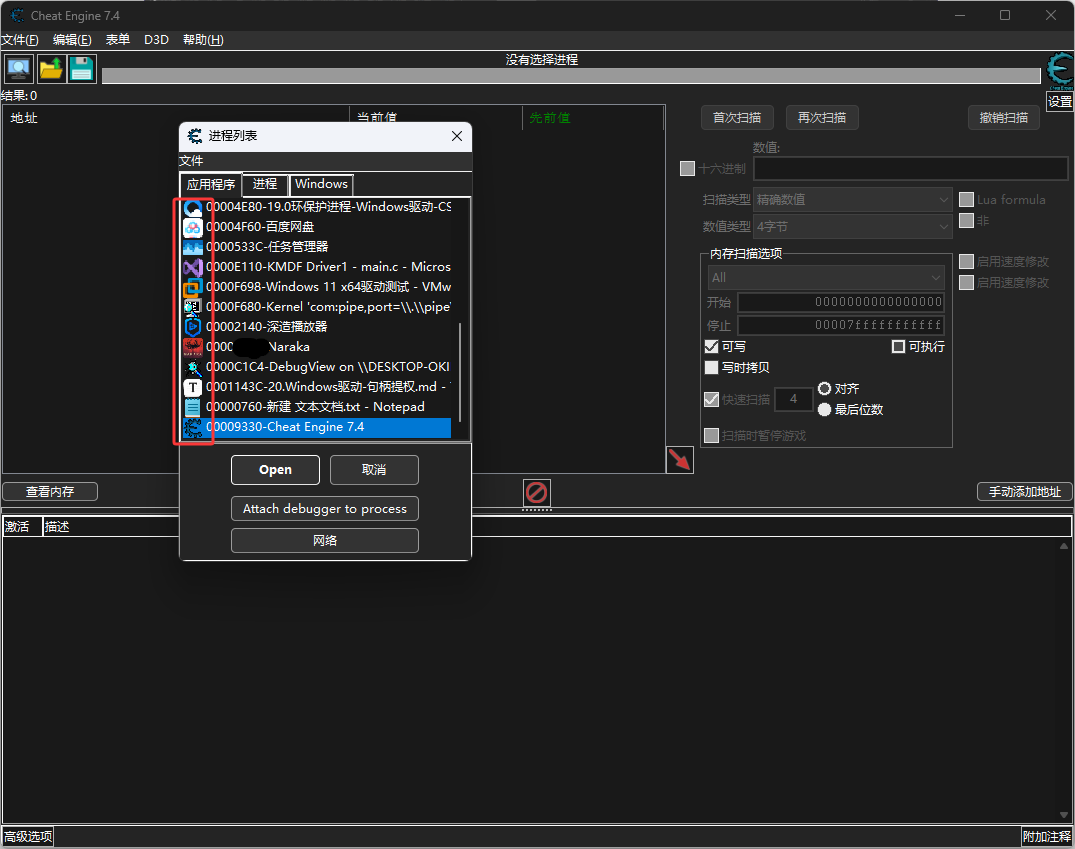Viewport: 1075px width, 849px height.
Task: Click the open folder load table icon
Action: click(x=51, y=69)
